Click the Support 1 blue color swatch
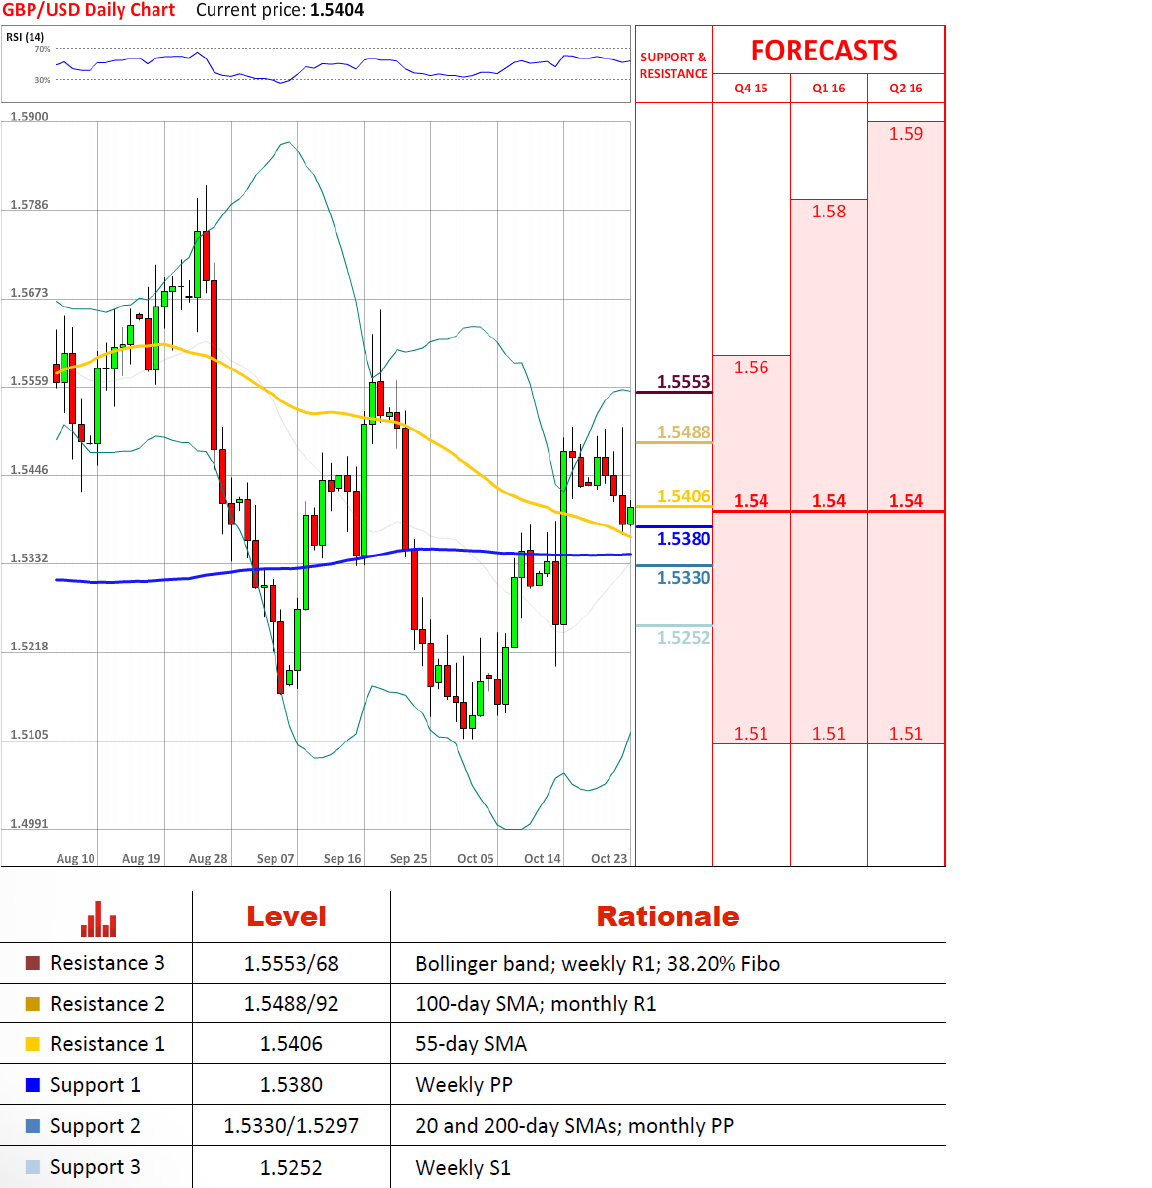Viewport: 1152px width, 1188px height. click(x=33, y=1085)
